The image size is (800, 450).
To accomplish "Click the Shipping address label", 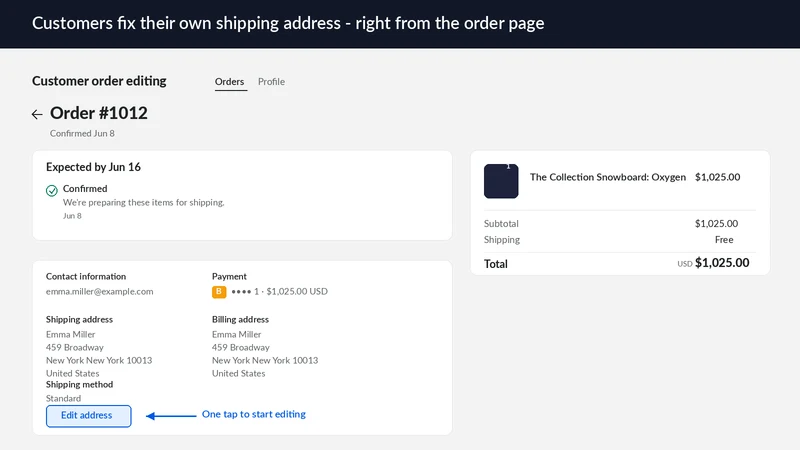I will pyautogui.click(x=79, y=319).
